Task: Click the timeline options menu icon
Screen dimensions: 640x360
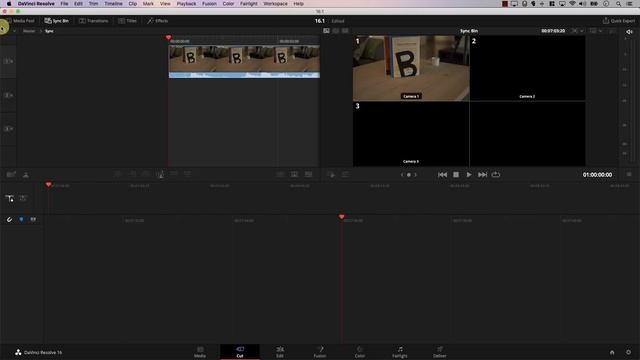Action: (629, 175)
